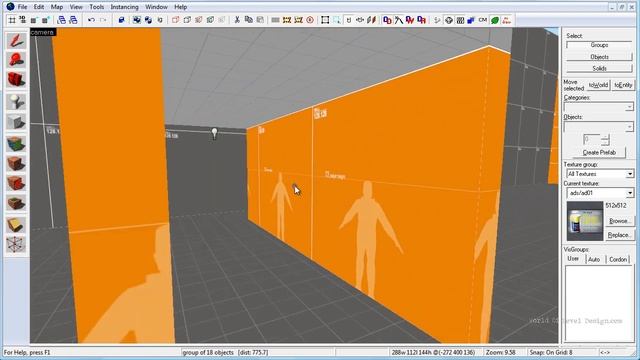Switch to the Auto VisGroups tab
The width and height of the screenshot is (640, 360).
click(x=594, y=259)
